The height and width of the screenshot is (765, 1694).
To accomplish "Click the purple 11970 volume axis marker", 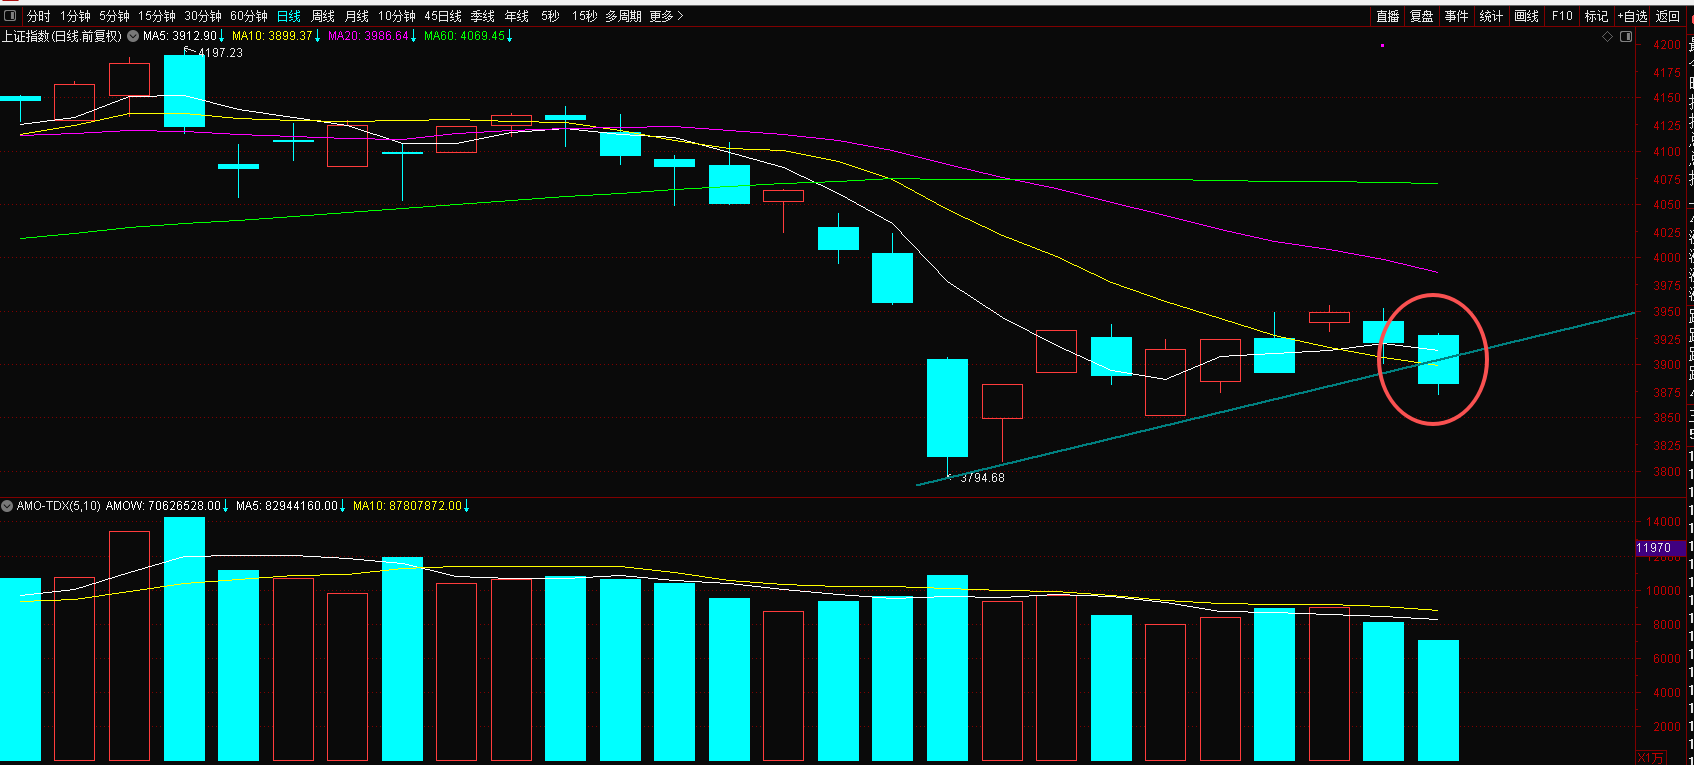I will pyautogui.click(x=1654, y=548).
